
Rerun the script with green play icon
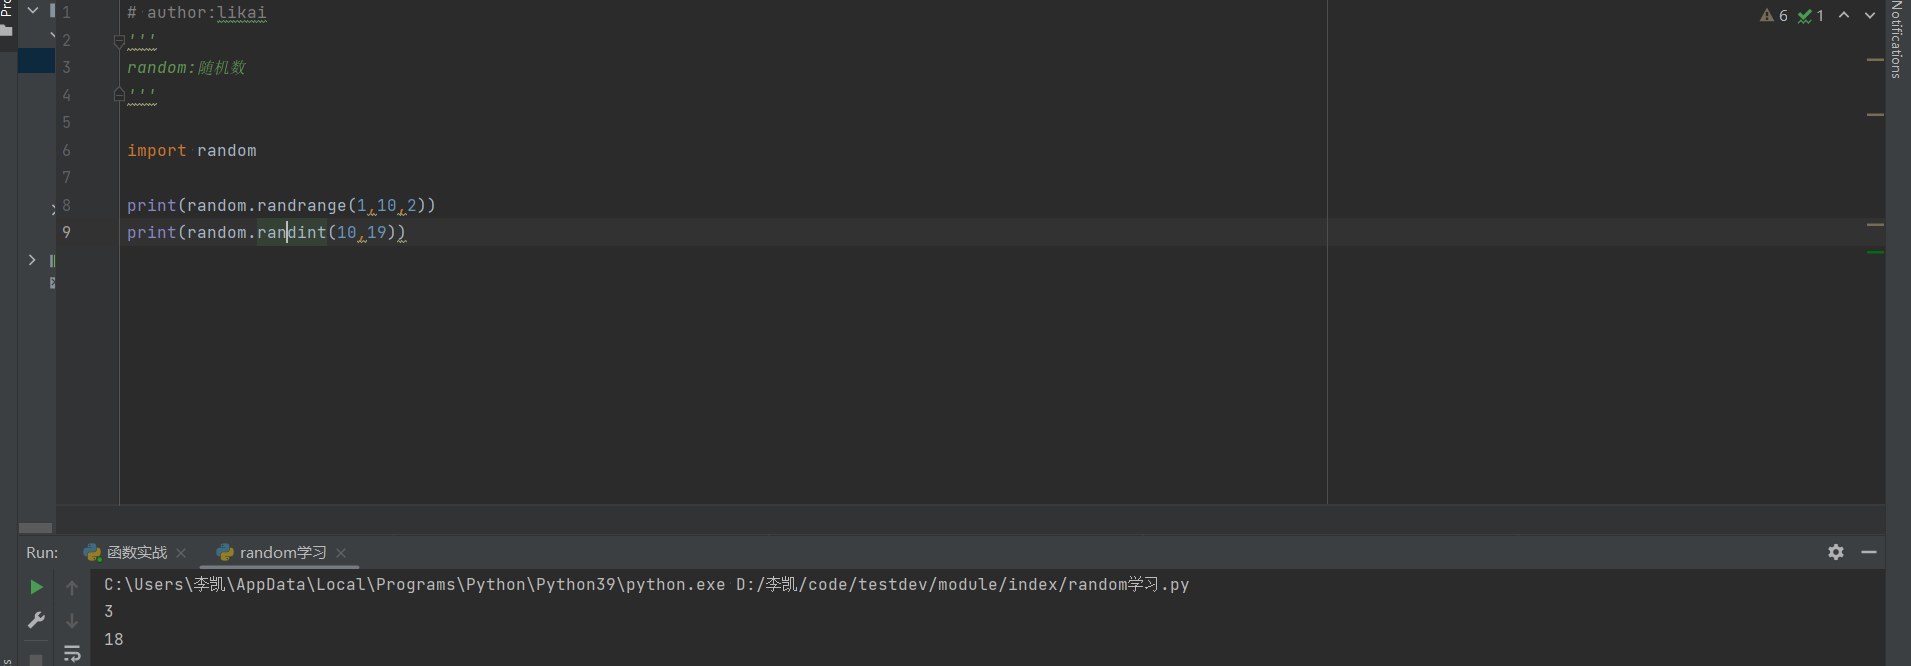click(x=36, y=587)
